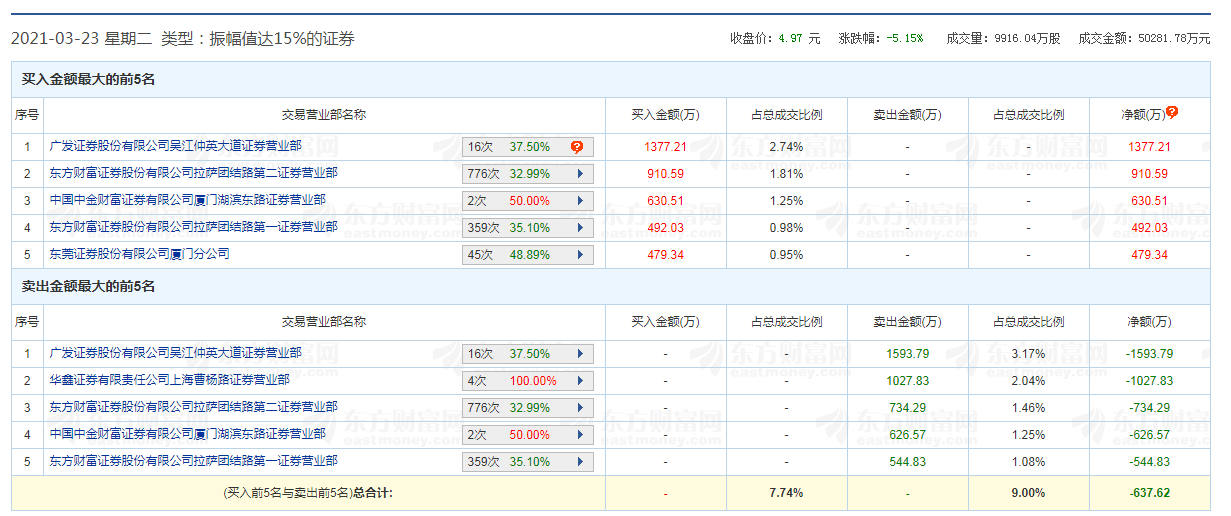Click the arrow icon beside 45次 48.89%
Screen dimensions: 1231x516
point(580,255)
